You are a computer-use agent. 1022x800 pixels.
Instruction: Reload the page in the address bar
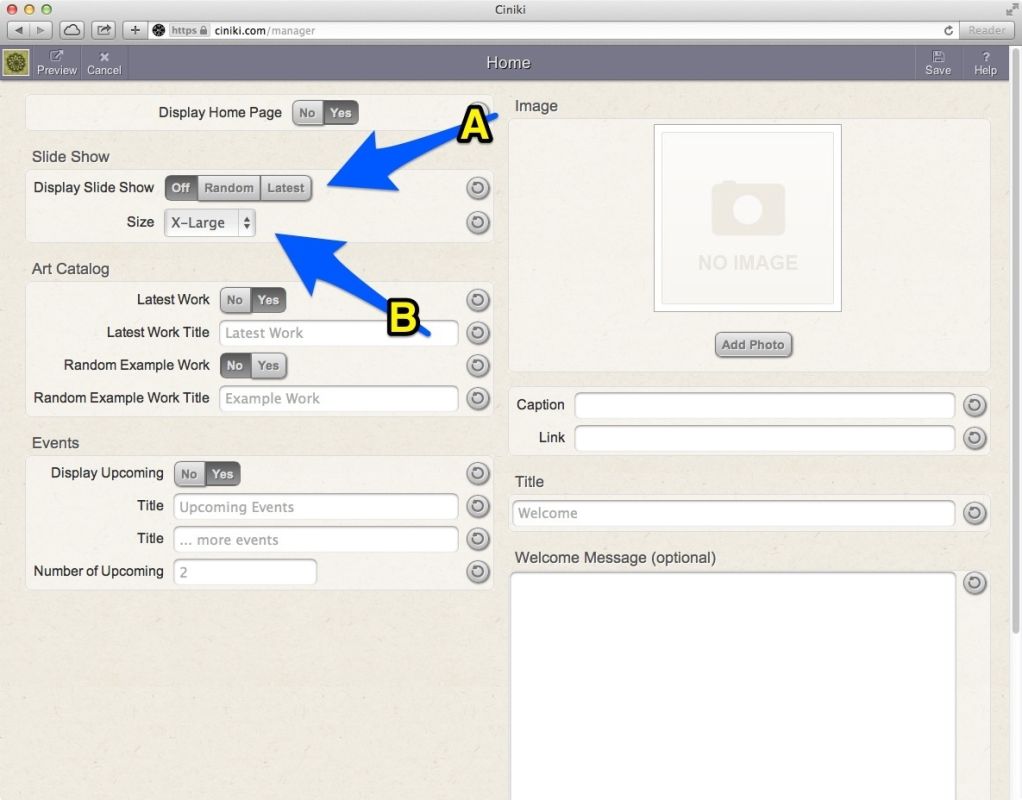tap(948, 30)
